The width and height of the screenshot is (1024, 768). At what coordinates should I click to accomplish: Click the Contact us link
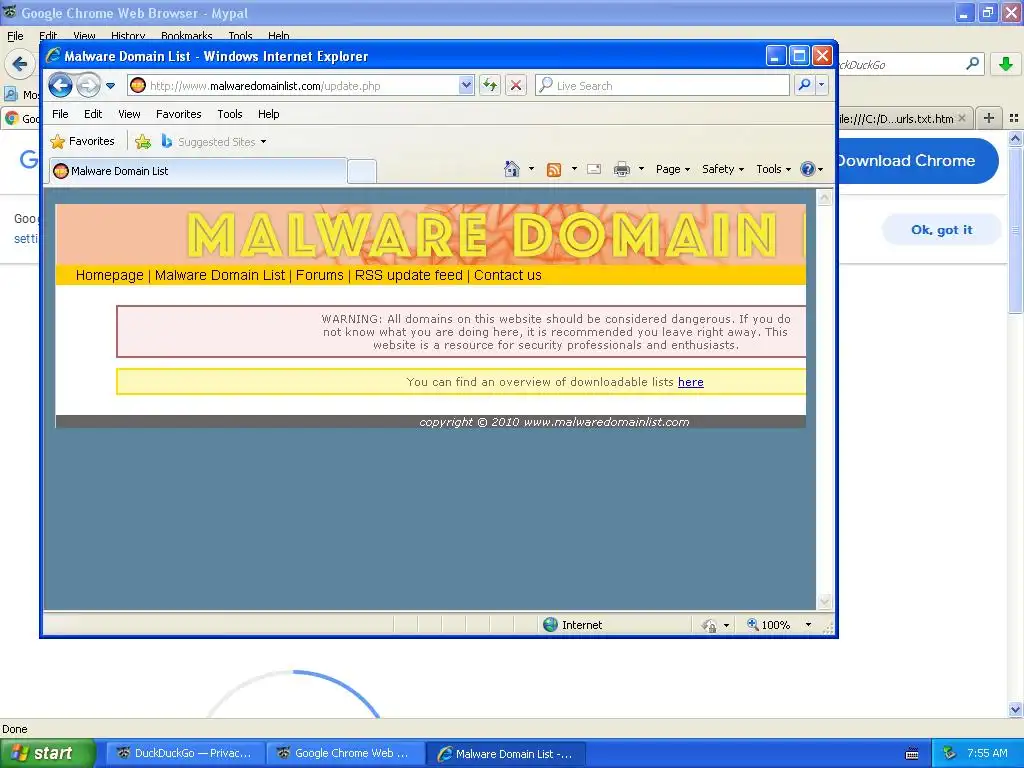point(507,275)
